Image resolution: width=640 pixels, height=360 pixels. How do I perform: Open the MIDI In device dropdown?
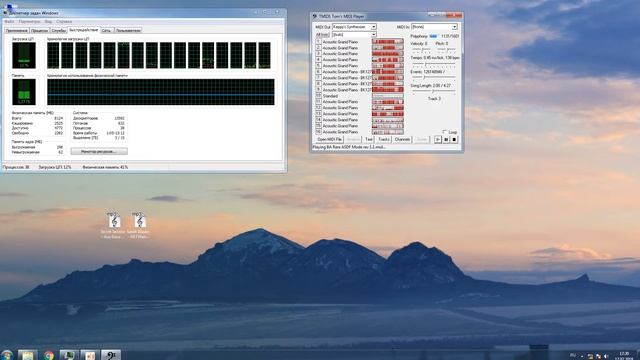click(x=434, y=27)
